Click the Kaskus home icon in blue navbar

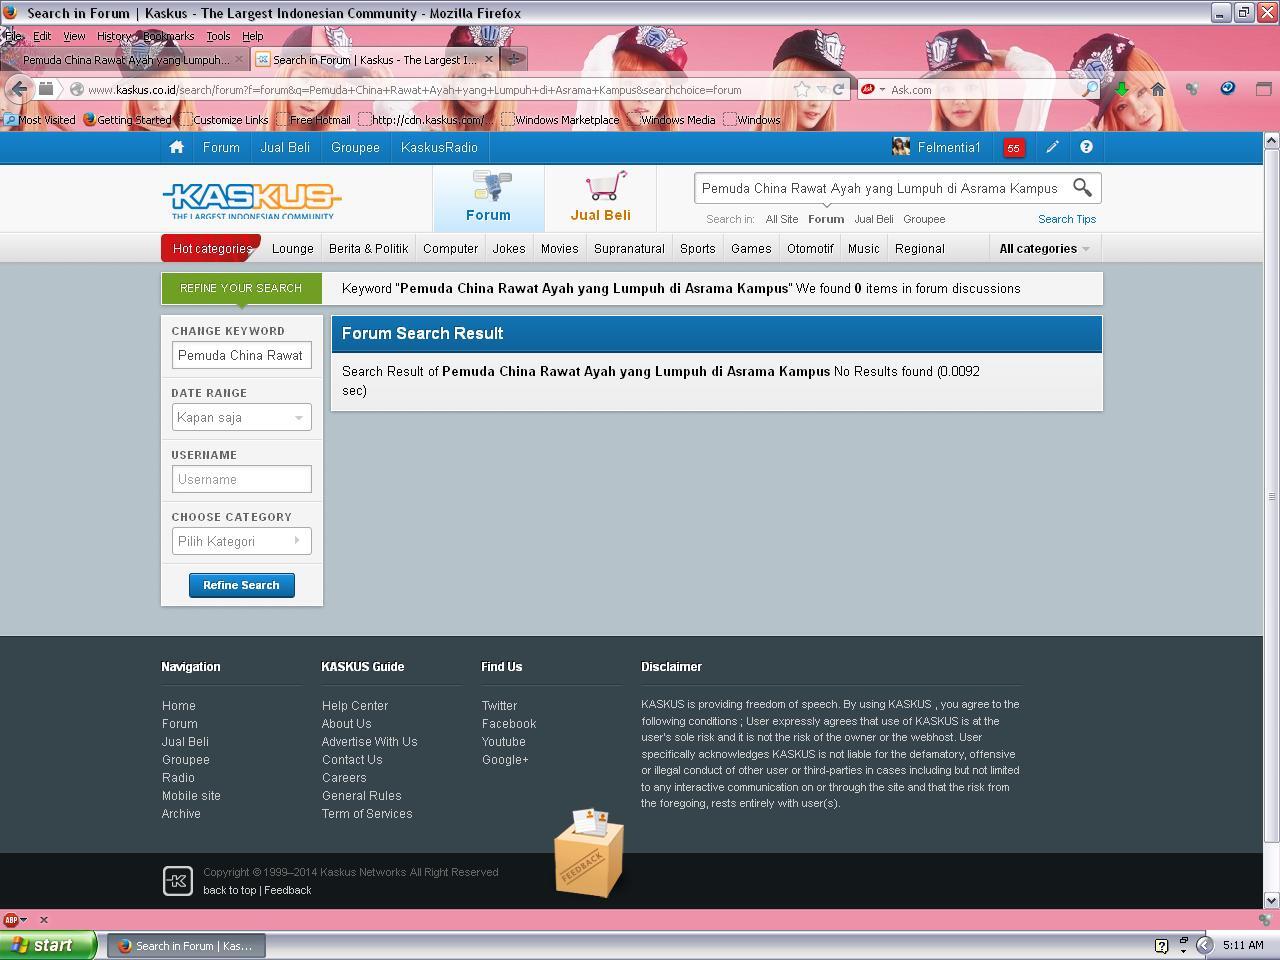177,147
